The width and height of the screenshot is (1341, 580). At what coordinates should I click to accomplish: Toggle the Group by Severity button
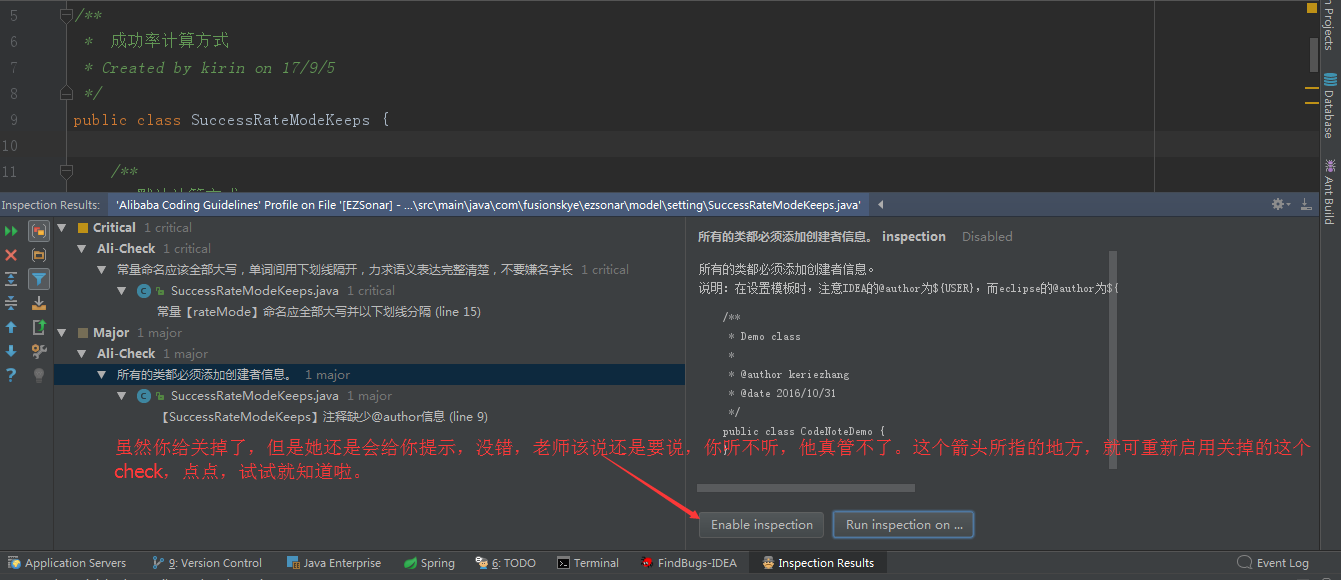pos(39,231)
